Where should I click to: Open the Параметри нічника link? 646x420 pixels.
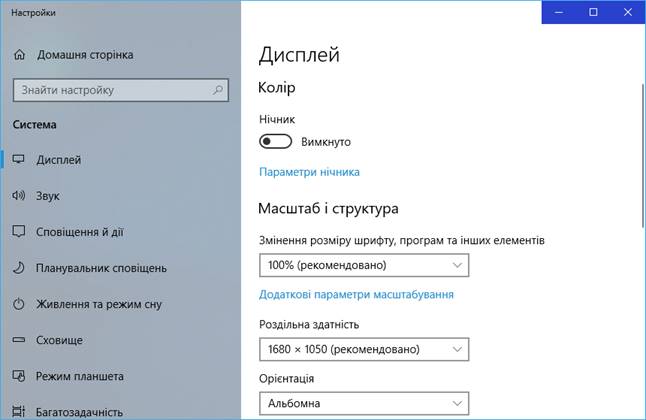point(309,172)
